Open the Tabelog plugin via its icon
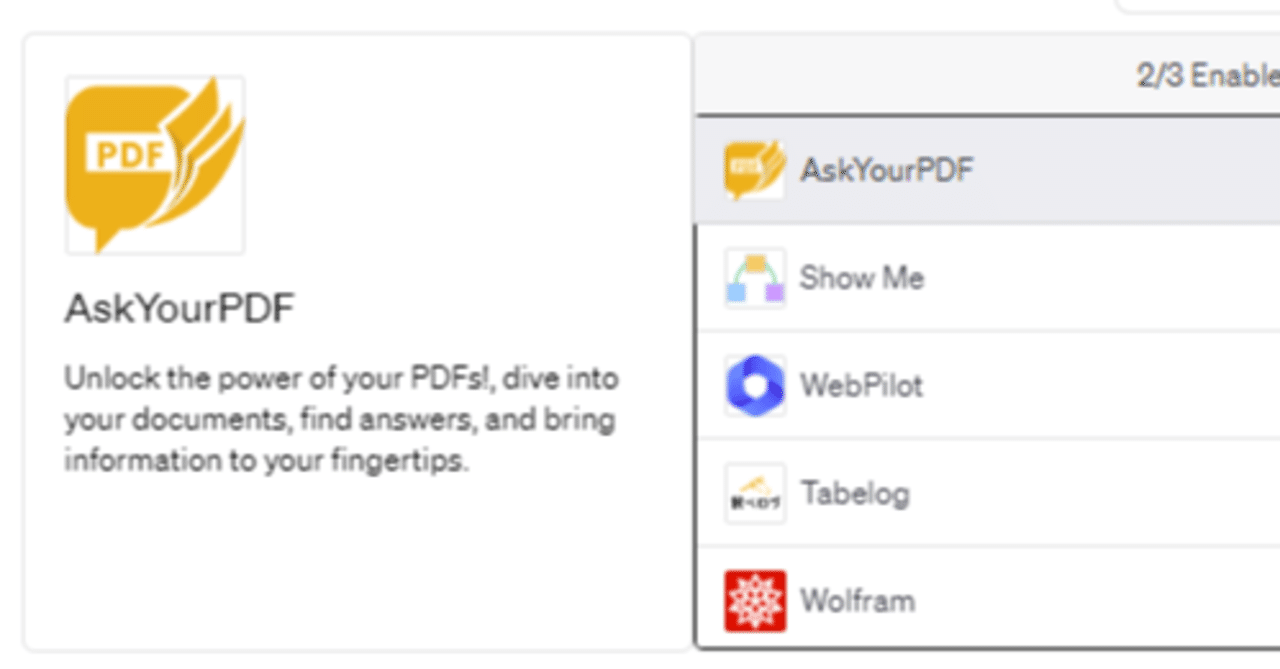Image resolution: width=1280 pixels, height=669 pixels. pyautogui.click(x=755, y=493)
